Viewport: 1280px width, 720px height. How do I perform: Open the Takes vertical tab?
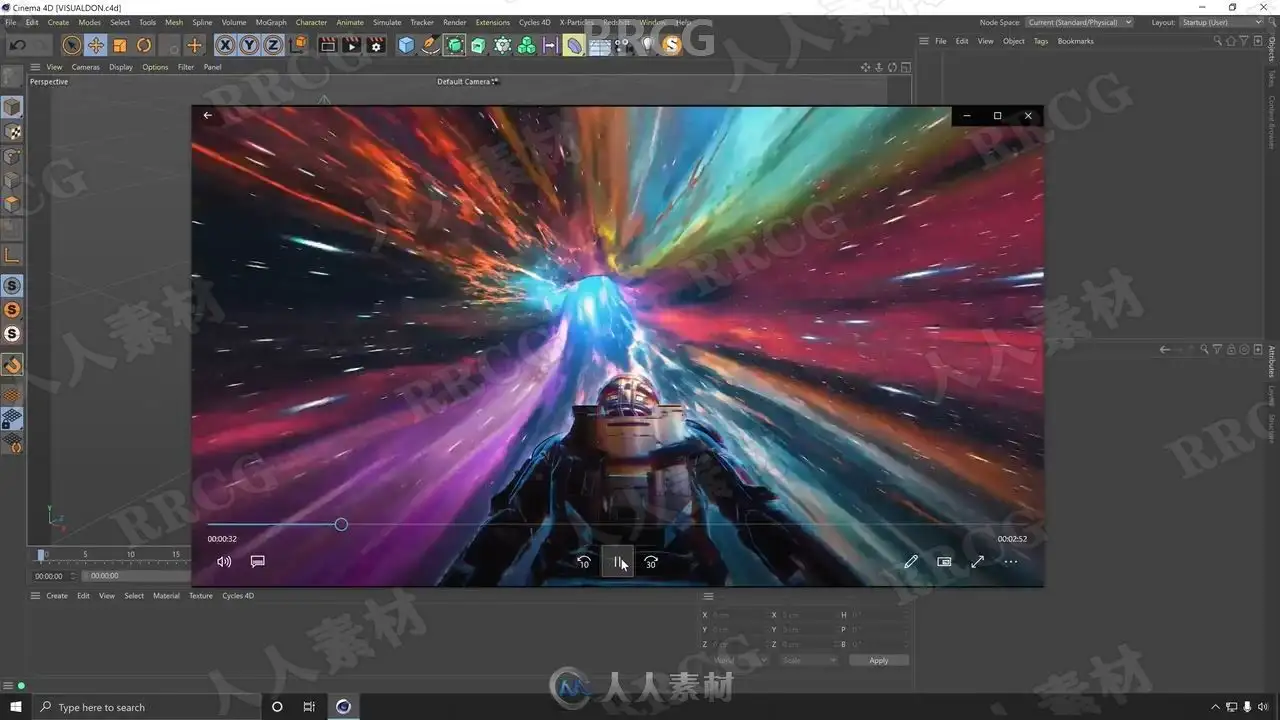1272,78
